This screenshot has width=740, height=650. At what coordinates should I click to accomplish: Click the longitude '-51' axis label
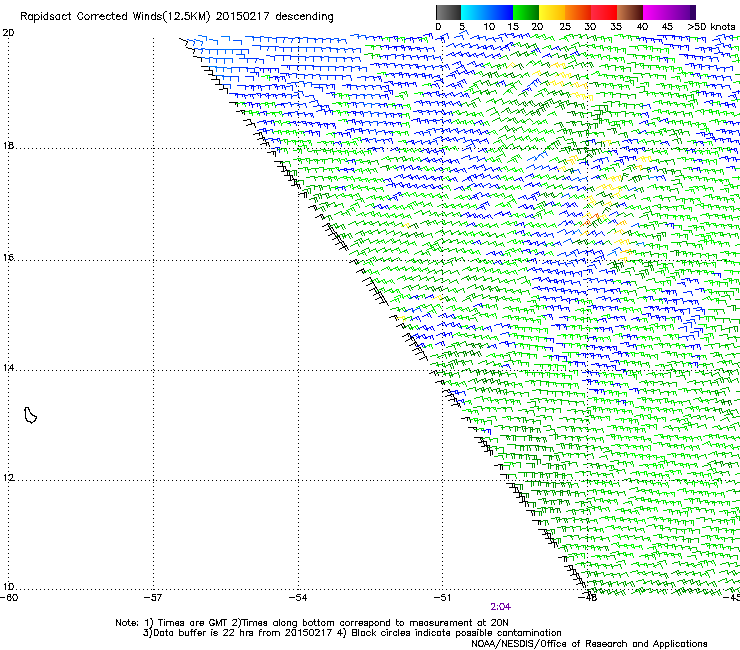pyautogui.click(x=443, y=598)
